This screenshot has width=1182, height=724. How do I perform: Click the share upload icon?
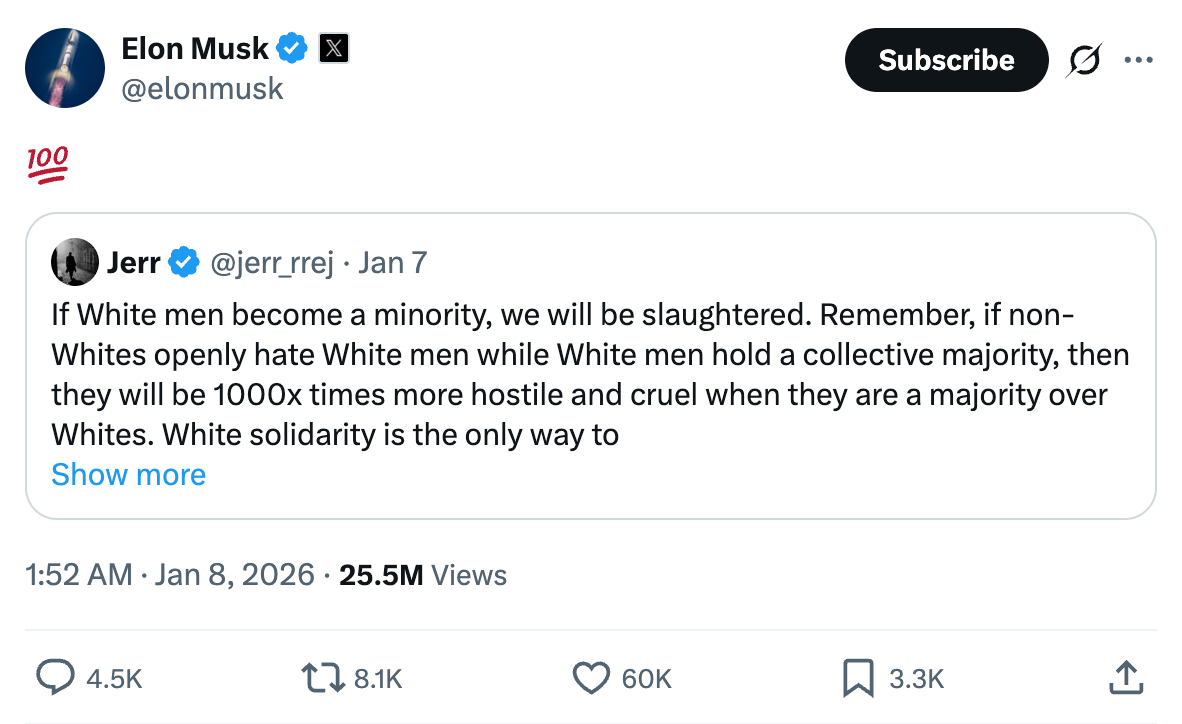1125,678
